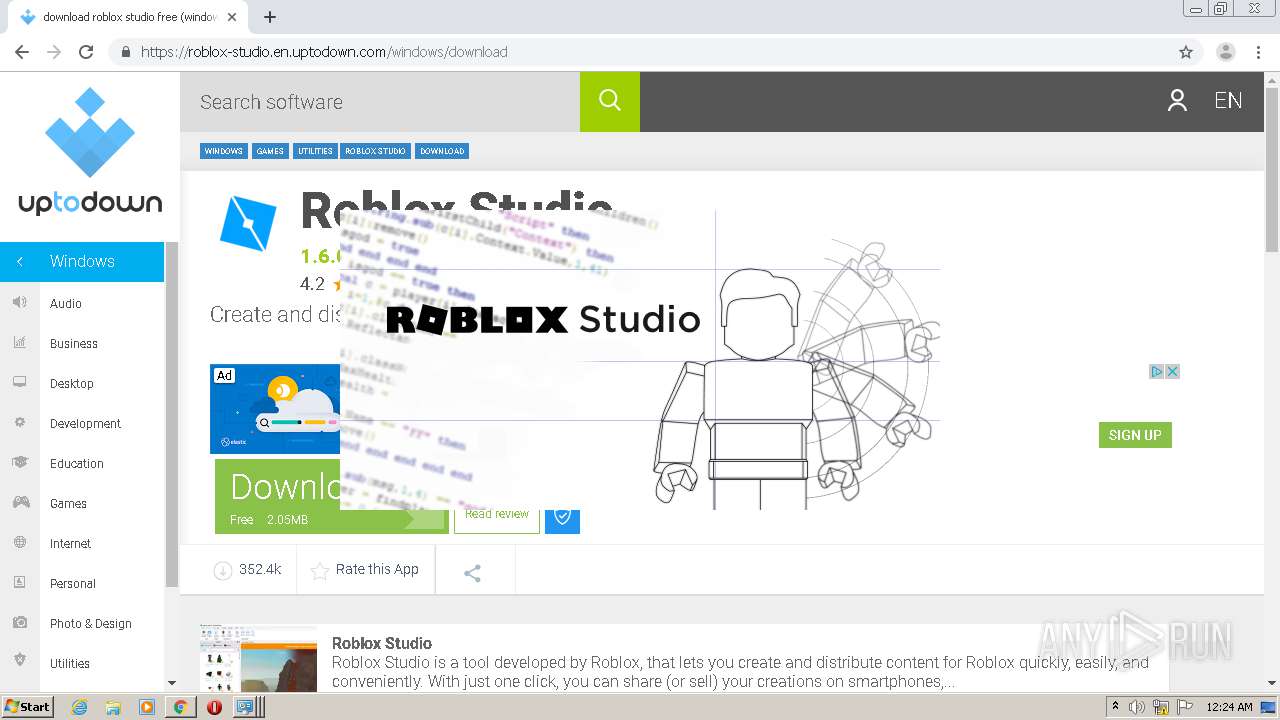Open the EN language selector
This screenshot has height=720, width=1280.
click(1228, 100)
